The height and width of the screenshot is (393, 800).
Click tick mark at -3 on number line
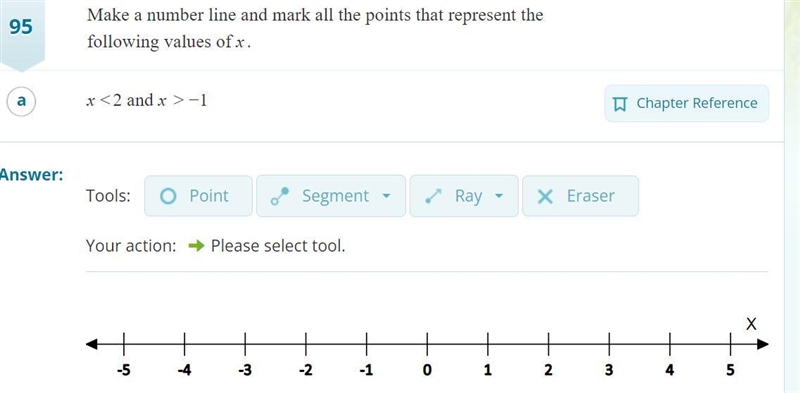(x=245, y=345)
